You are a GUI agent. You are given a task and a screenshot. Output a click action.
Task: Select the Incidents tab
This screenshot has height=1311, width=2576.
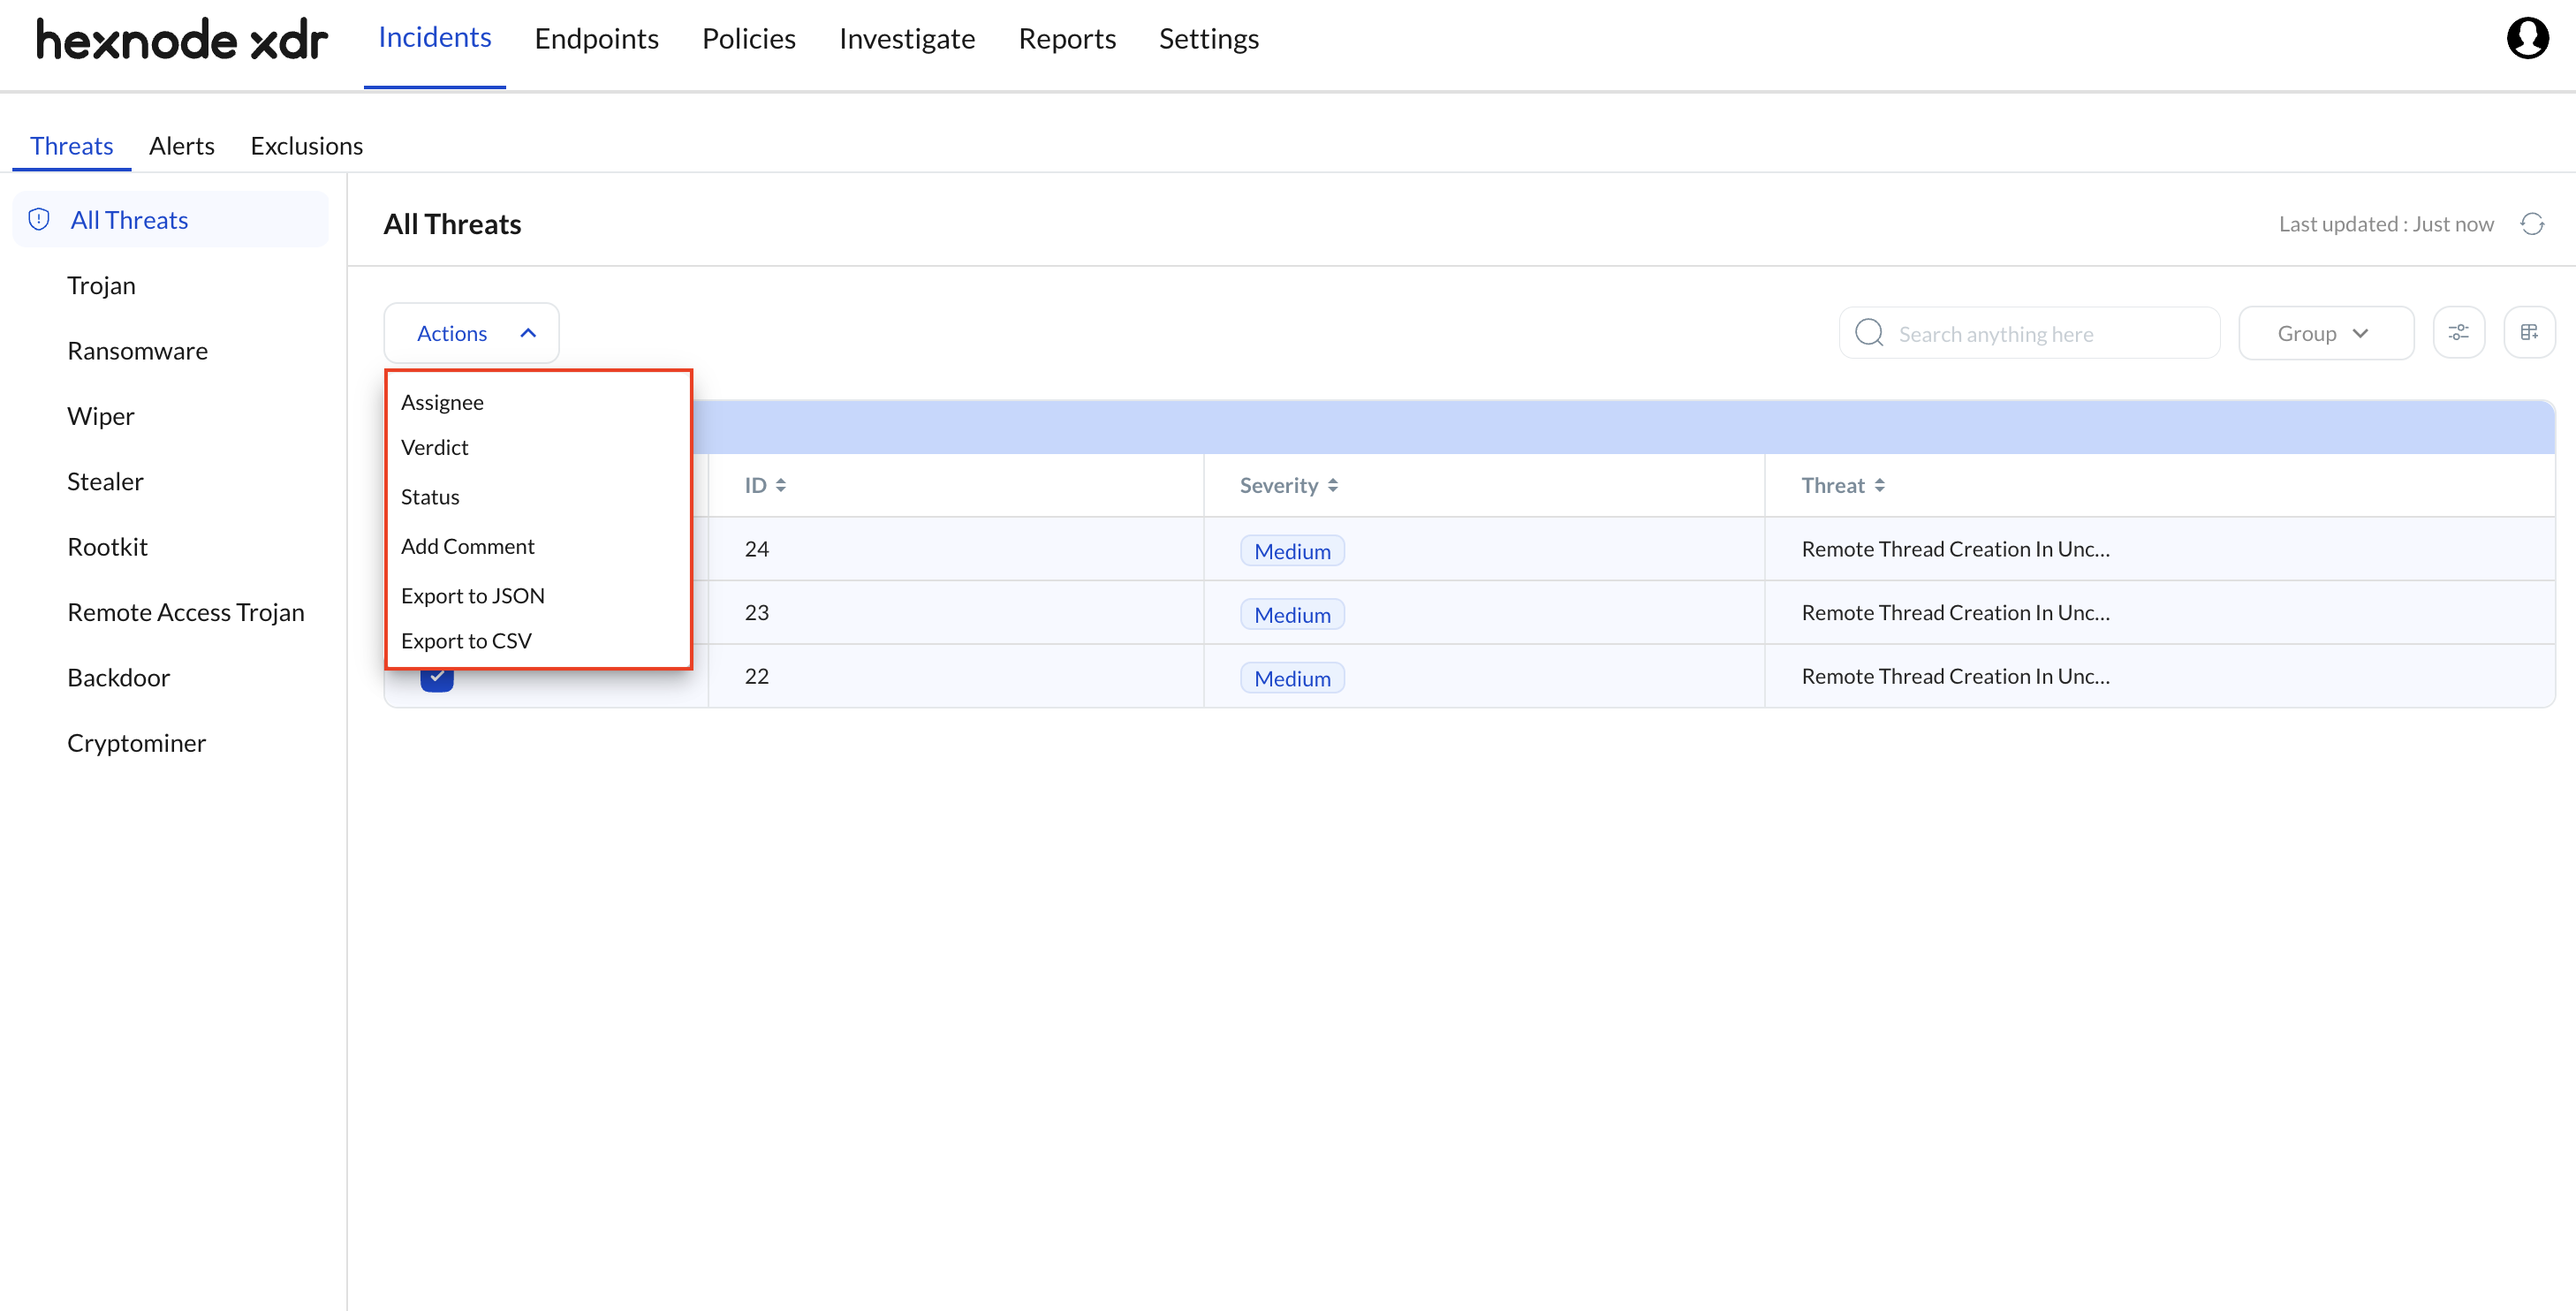click(434, 38)
